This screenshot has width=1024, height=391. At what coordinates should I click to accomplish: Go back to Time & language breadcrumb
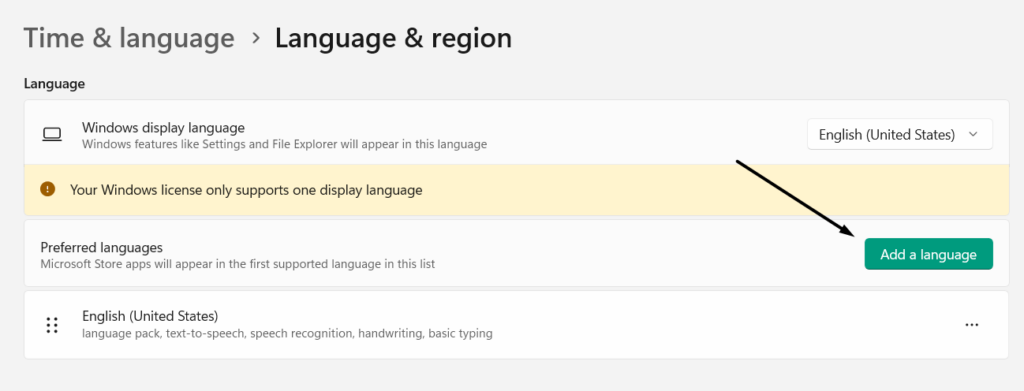129,38
